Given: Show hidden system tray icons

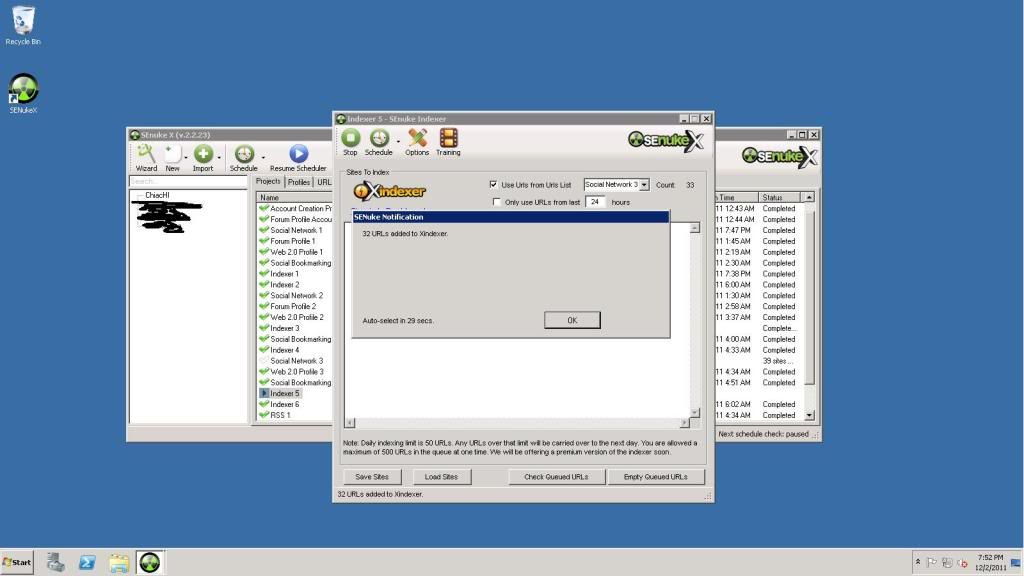Looking at the screenshot, I should (918, 562).
